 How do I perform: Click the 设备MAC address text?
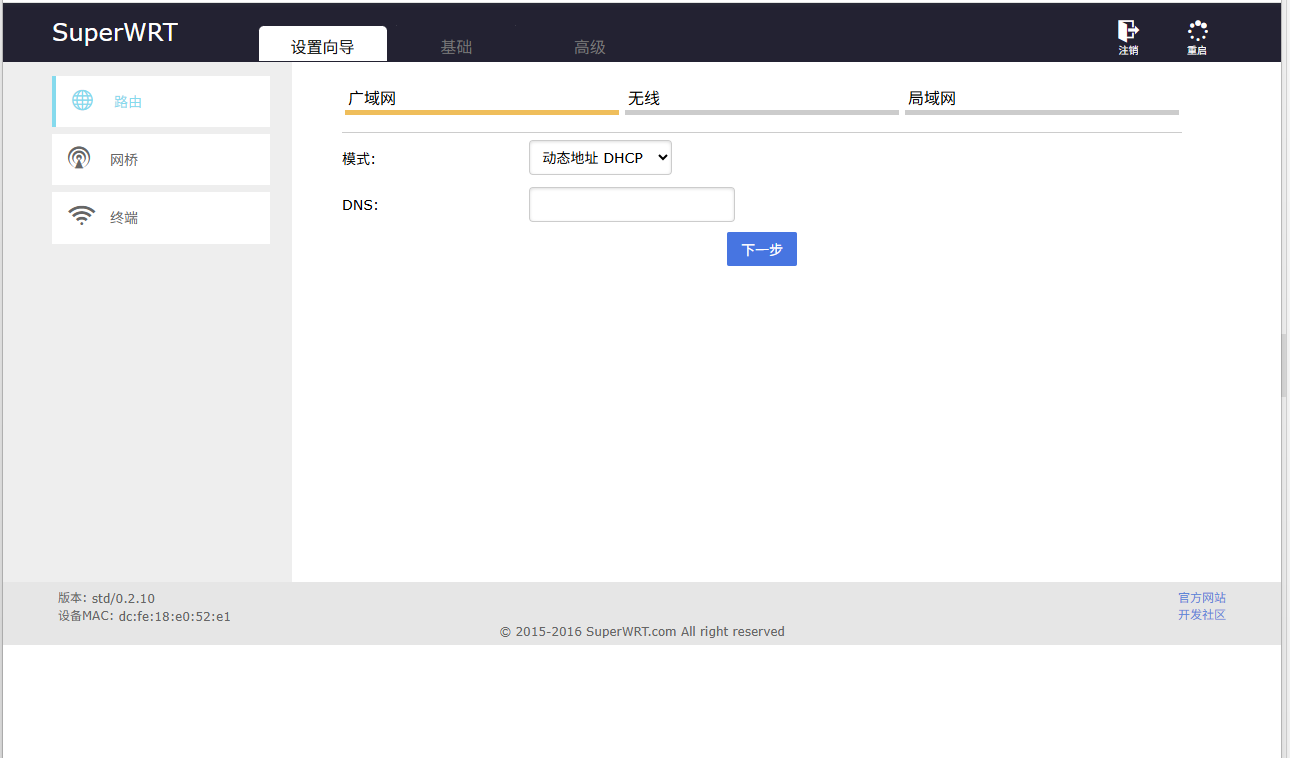click(144, 616)
